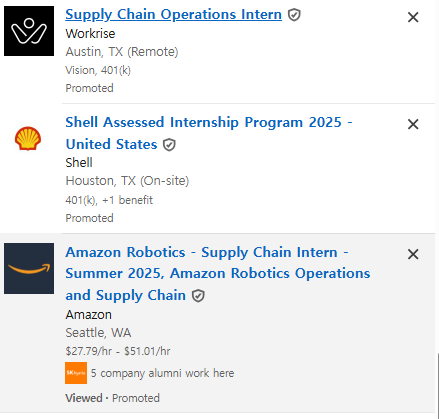Viewport: 439px width, 419px height.
Task: Open Shell Assessed Internship Program 2025 listing
Action: pyautogui.click(x=209, y=133)
